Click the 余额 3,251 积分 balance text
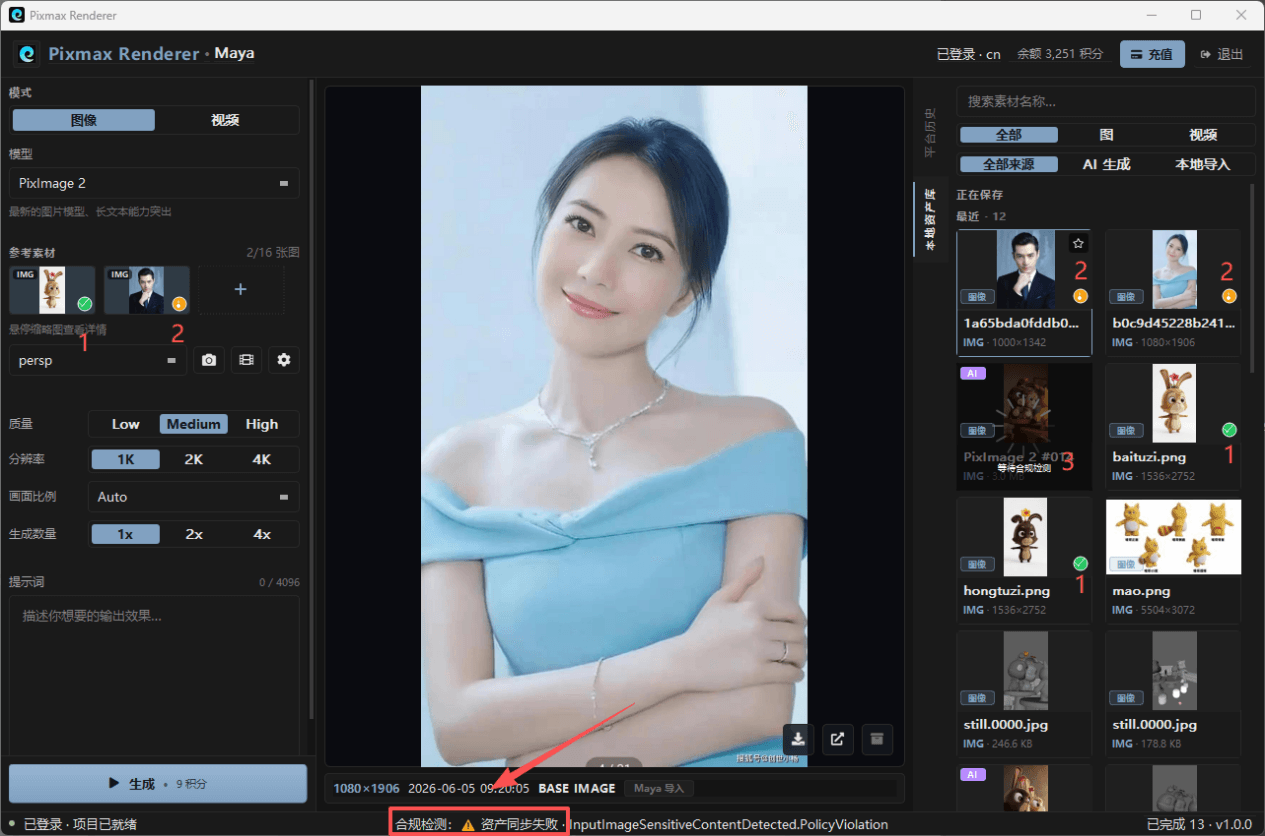 tap(1060, 54)
